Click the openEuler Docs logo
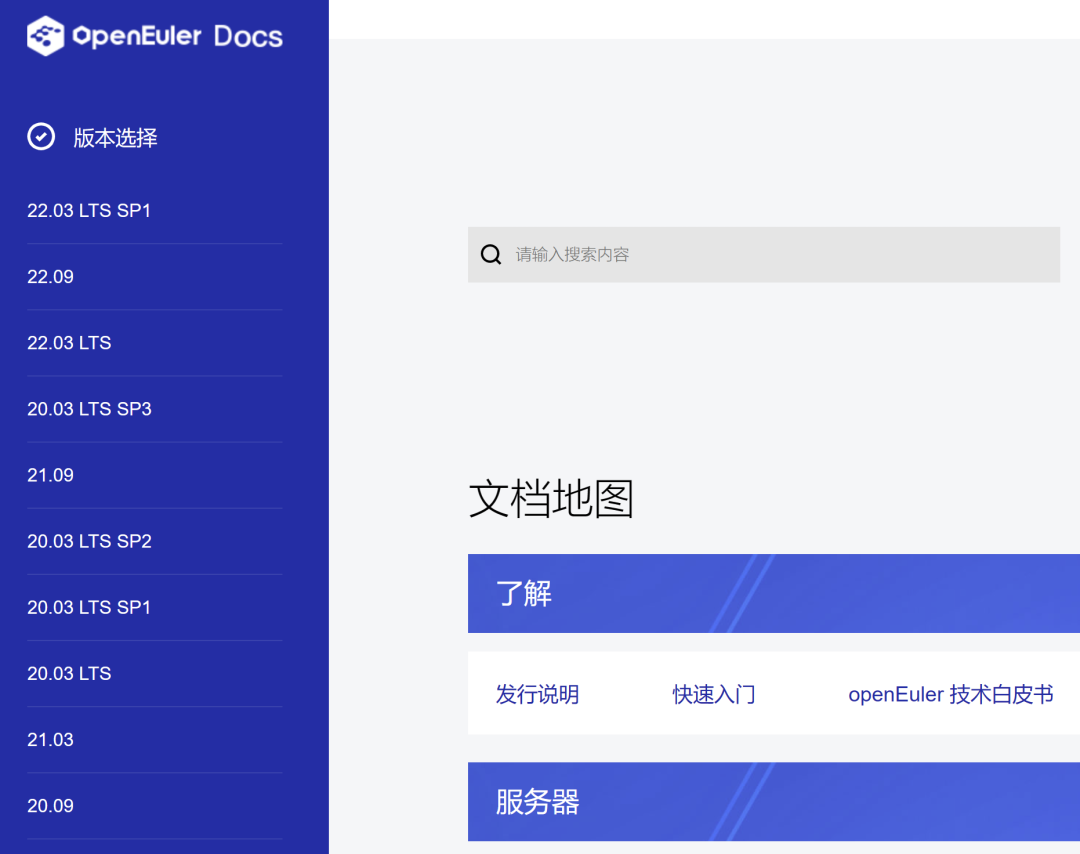This screenshot has width=1080, height=854. click(155, 35)
